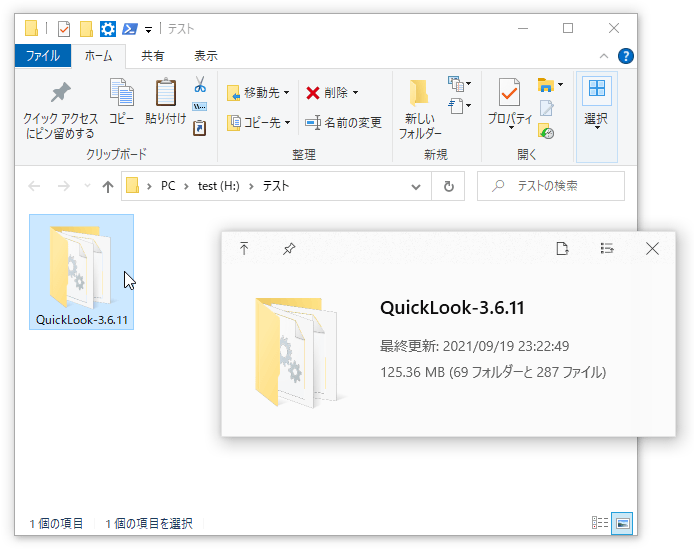Click the Edit icon in Open group
This screenshot has width=694, height=550.
point(547,108)
